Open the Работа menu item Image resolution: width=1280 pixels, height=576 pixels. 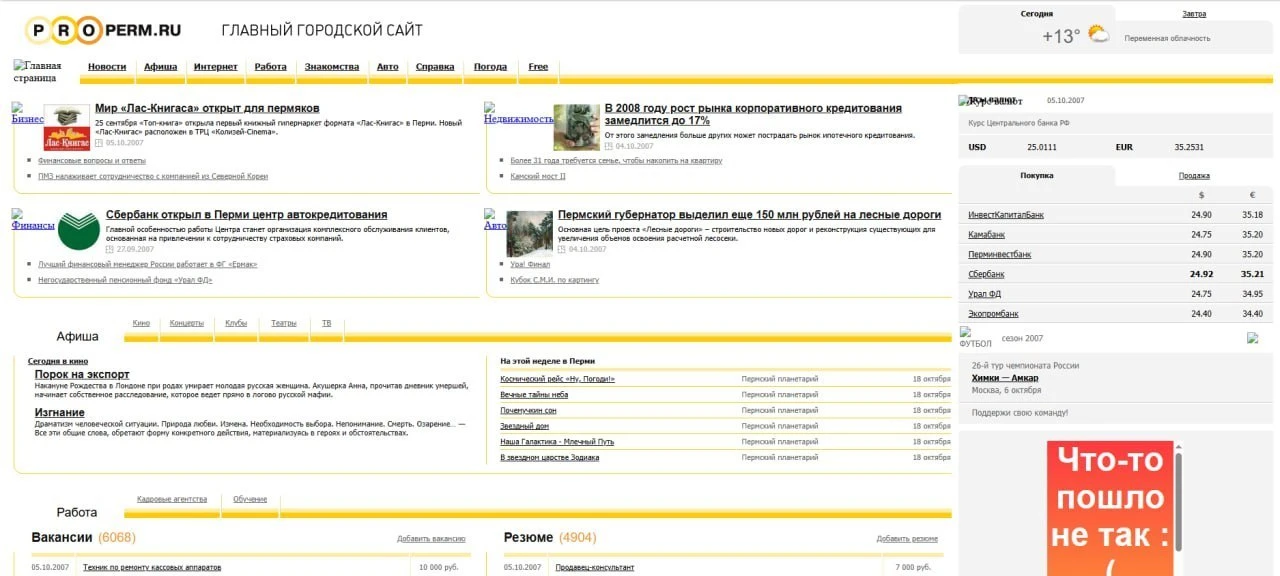[271, 67]
